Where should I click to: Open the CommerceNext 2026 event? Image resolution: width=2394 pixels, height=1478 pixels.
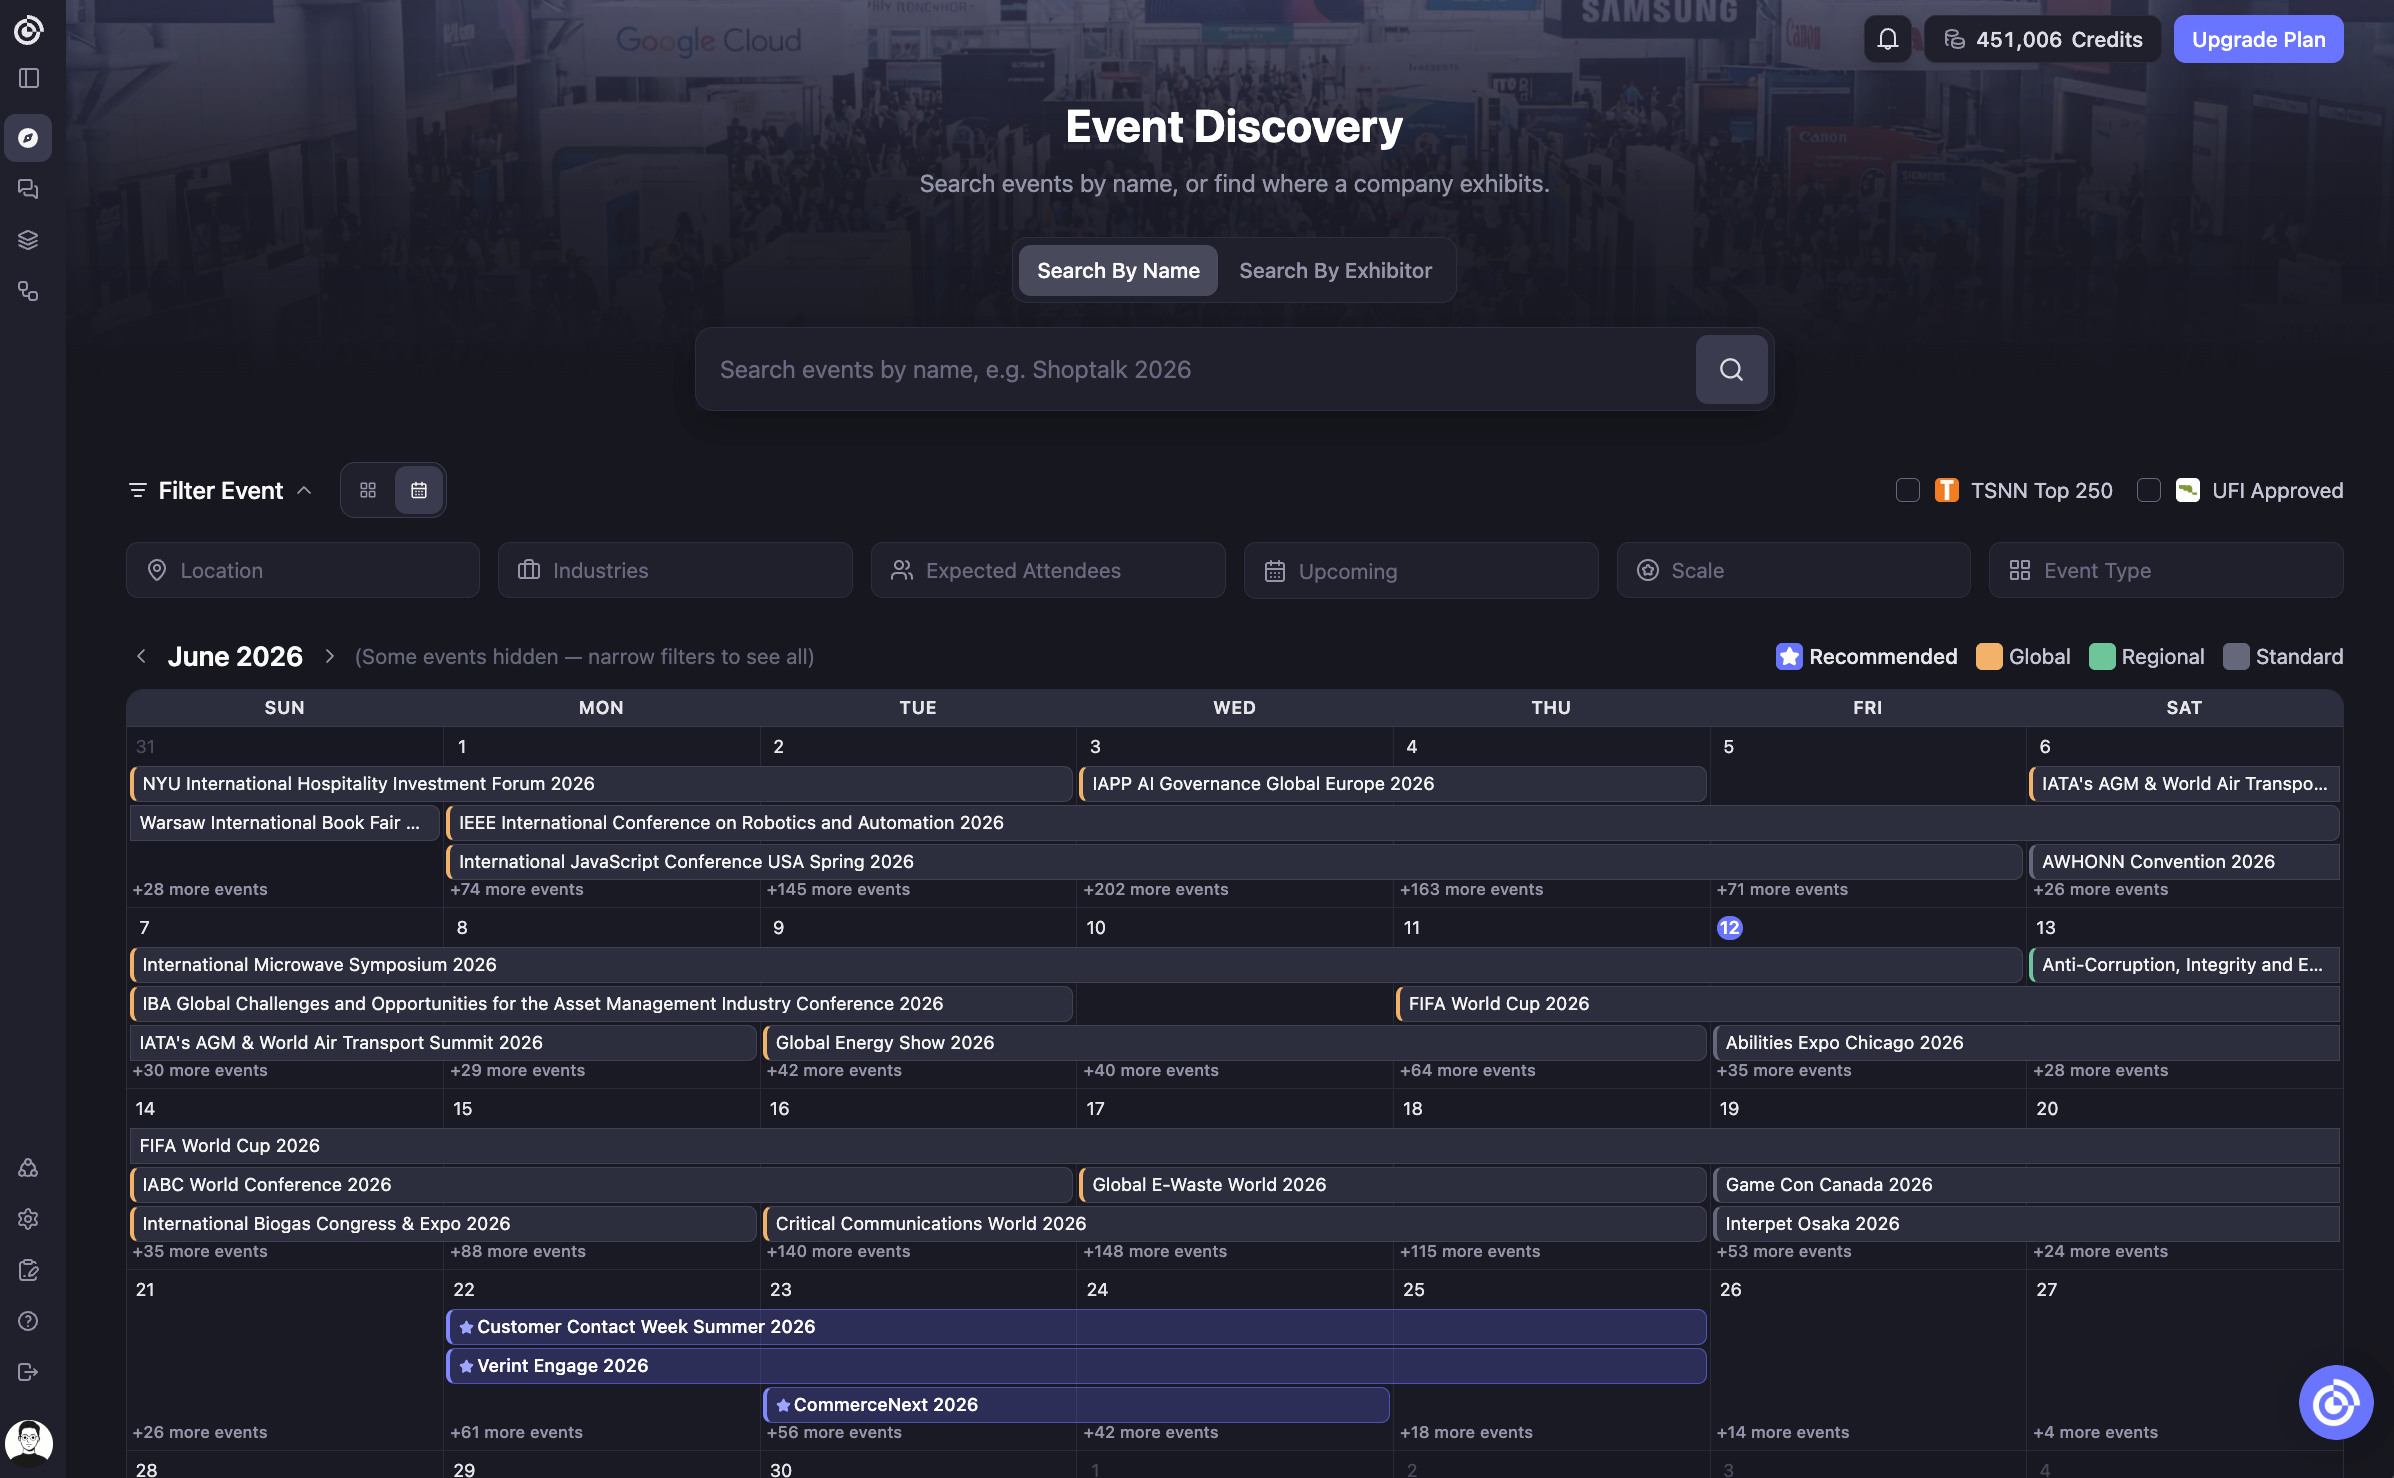point(1076,1405)
